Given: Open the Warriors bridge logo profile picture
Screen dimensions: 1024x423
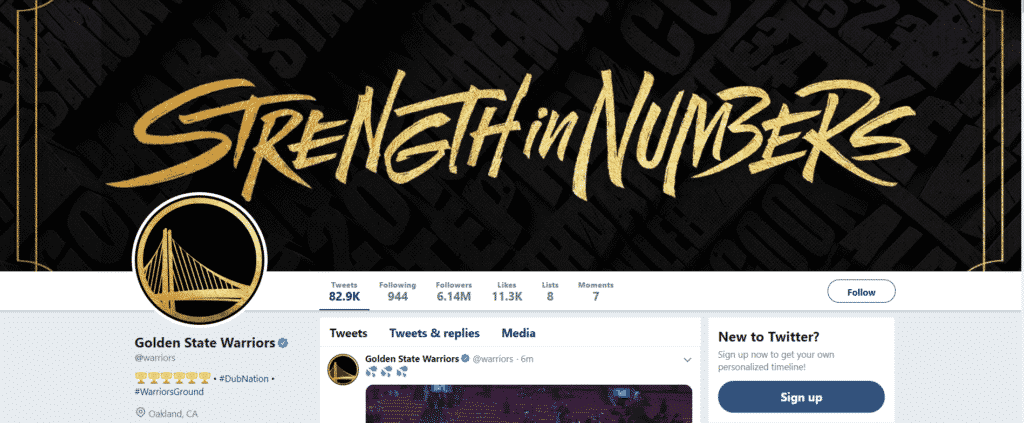Looking at the screenshot, I should 199,260.
